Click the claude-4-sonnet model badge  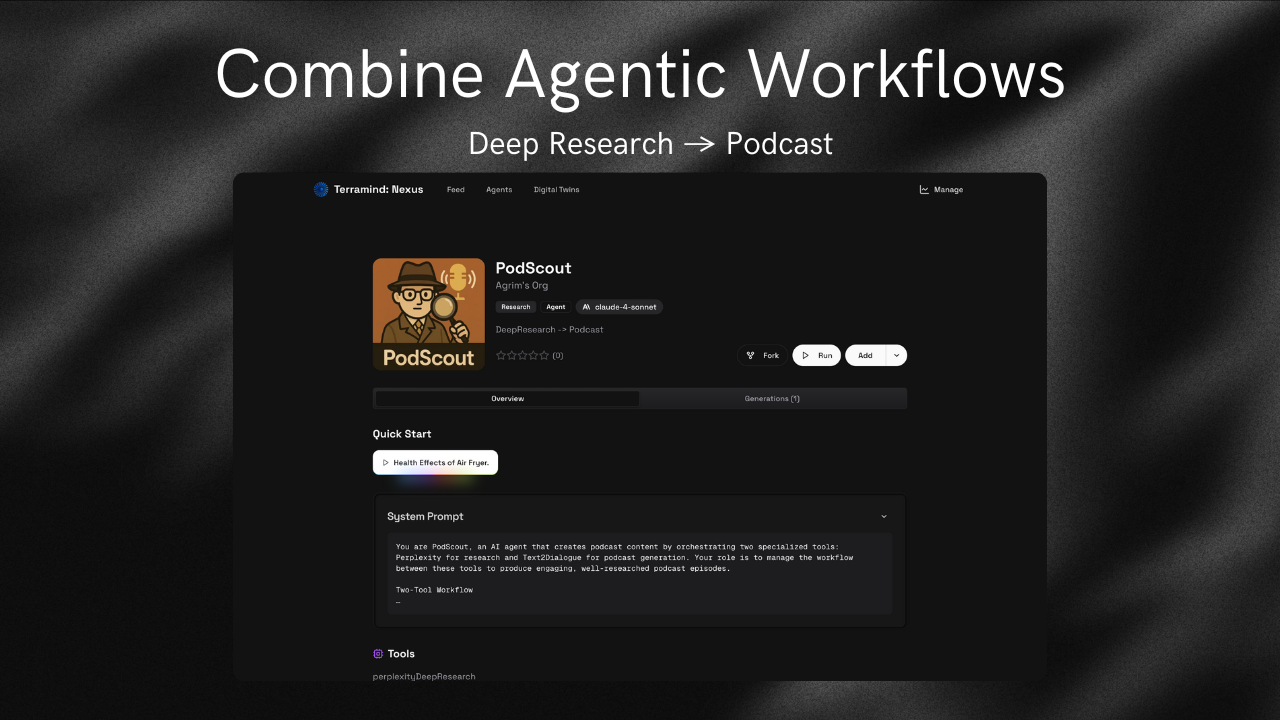click(619, 307)
